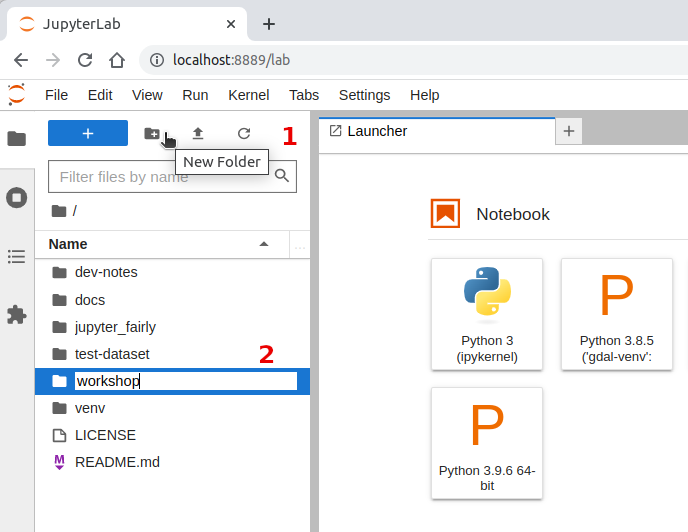Select the jupyter_fairly folder
Screen dimensions: 688x532
(172, 327)
